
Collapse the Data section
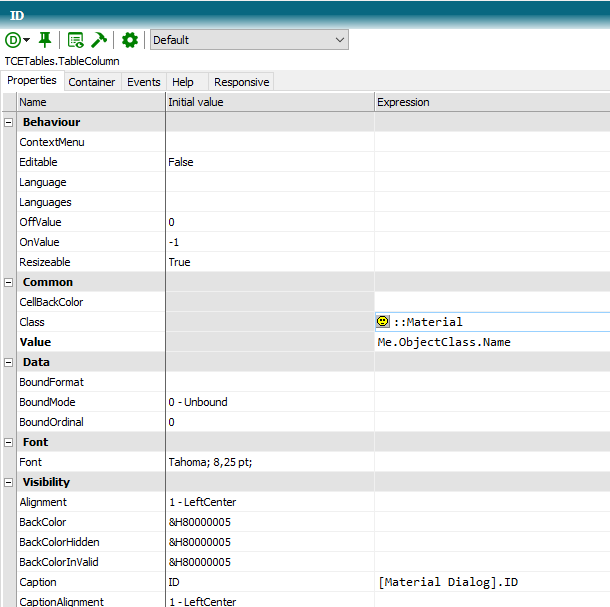(9, 362)
